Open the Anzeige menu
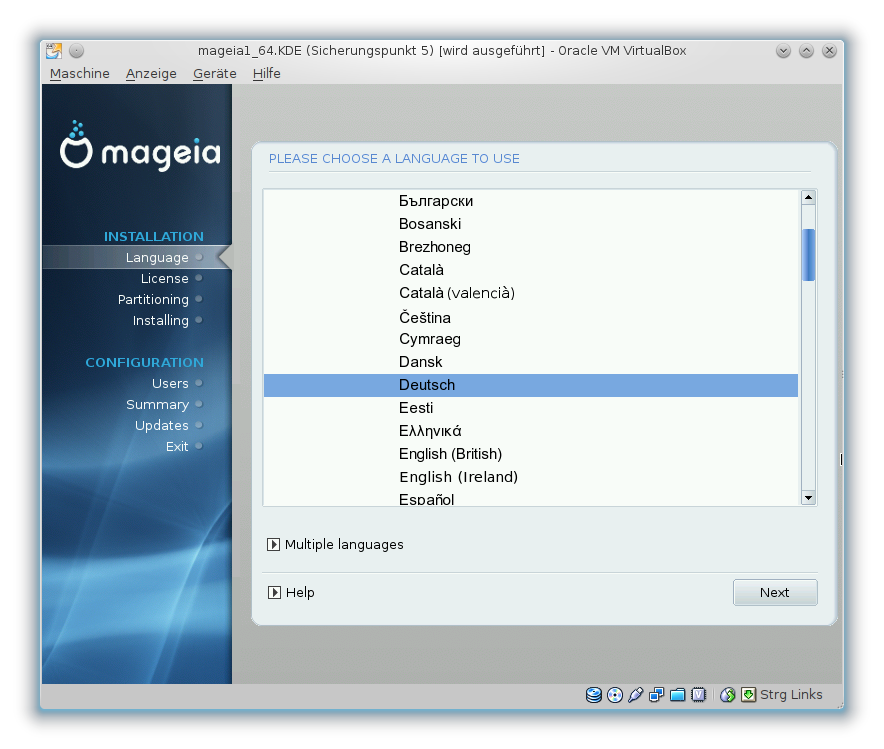884x749 pixels. pos(151,74)
